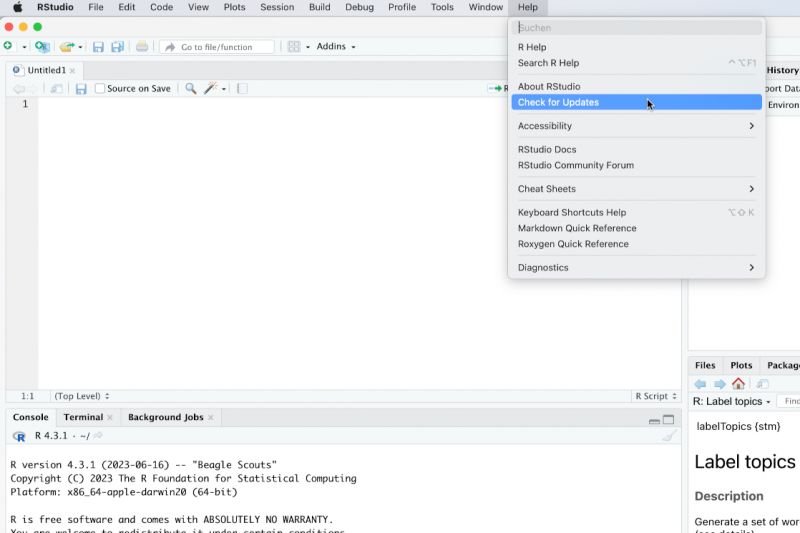800x533 pixels.
Task: Expand recent files arrow beside the folder icon
Action: 80,47
